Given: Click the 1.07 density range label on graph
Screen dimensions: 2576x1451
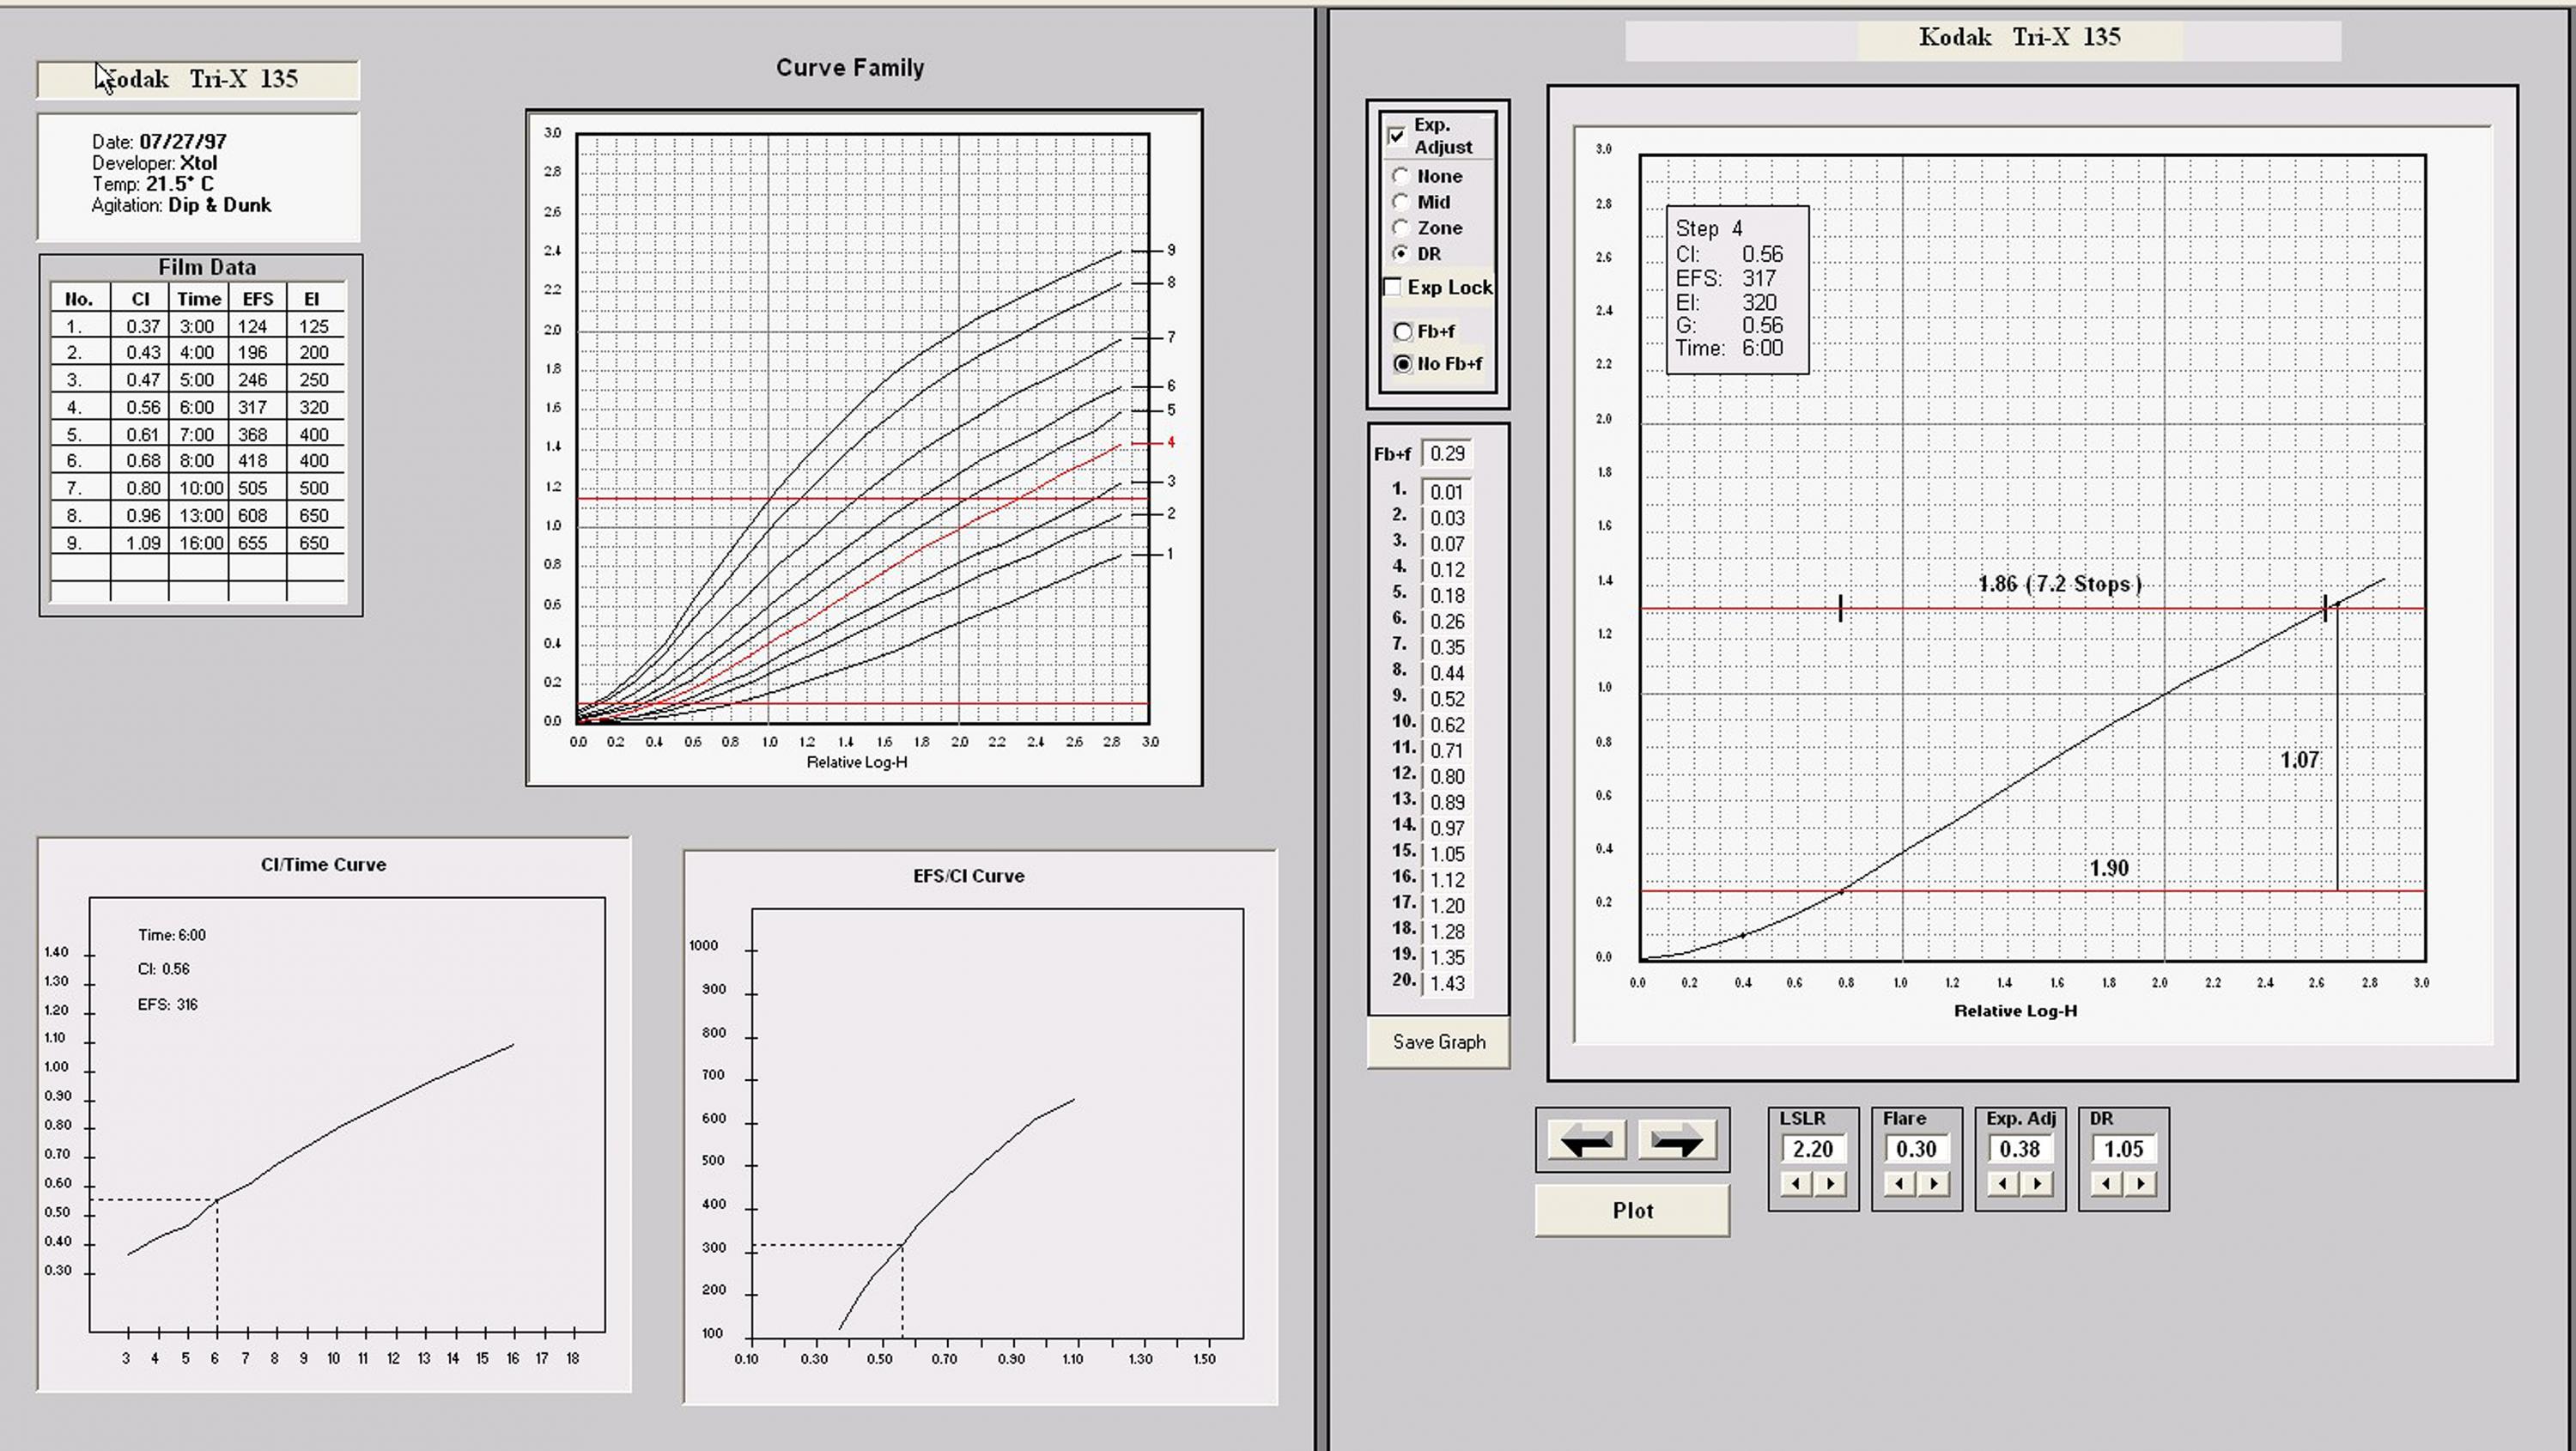Looking at the screenshot, I should click(x=2299, y=760).
